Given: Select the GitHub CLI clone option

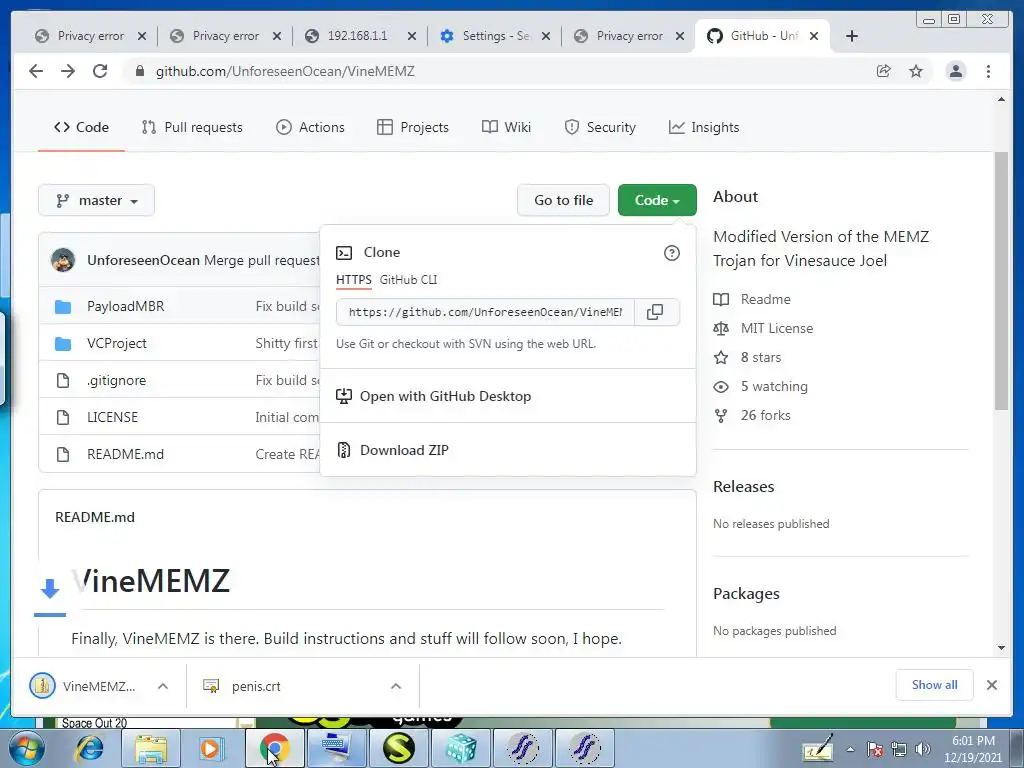Looking at the screenshot, I should pos(409,280).
